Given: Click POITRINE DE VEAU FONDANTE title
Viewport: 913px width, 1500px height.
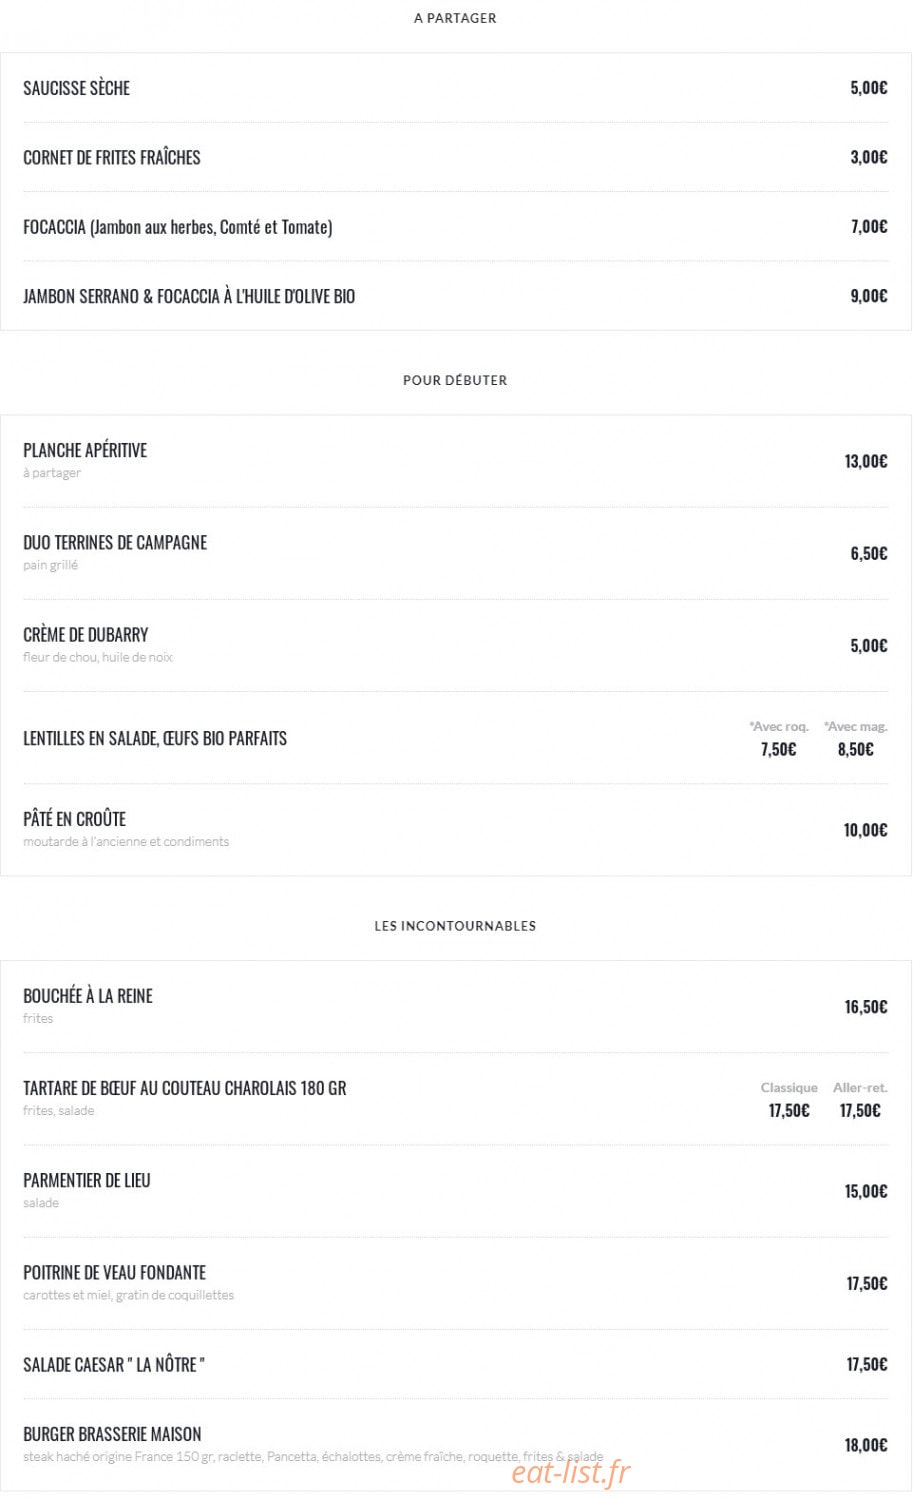Looking at the screenshot, I should coord(115,1272).
